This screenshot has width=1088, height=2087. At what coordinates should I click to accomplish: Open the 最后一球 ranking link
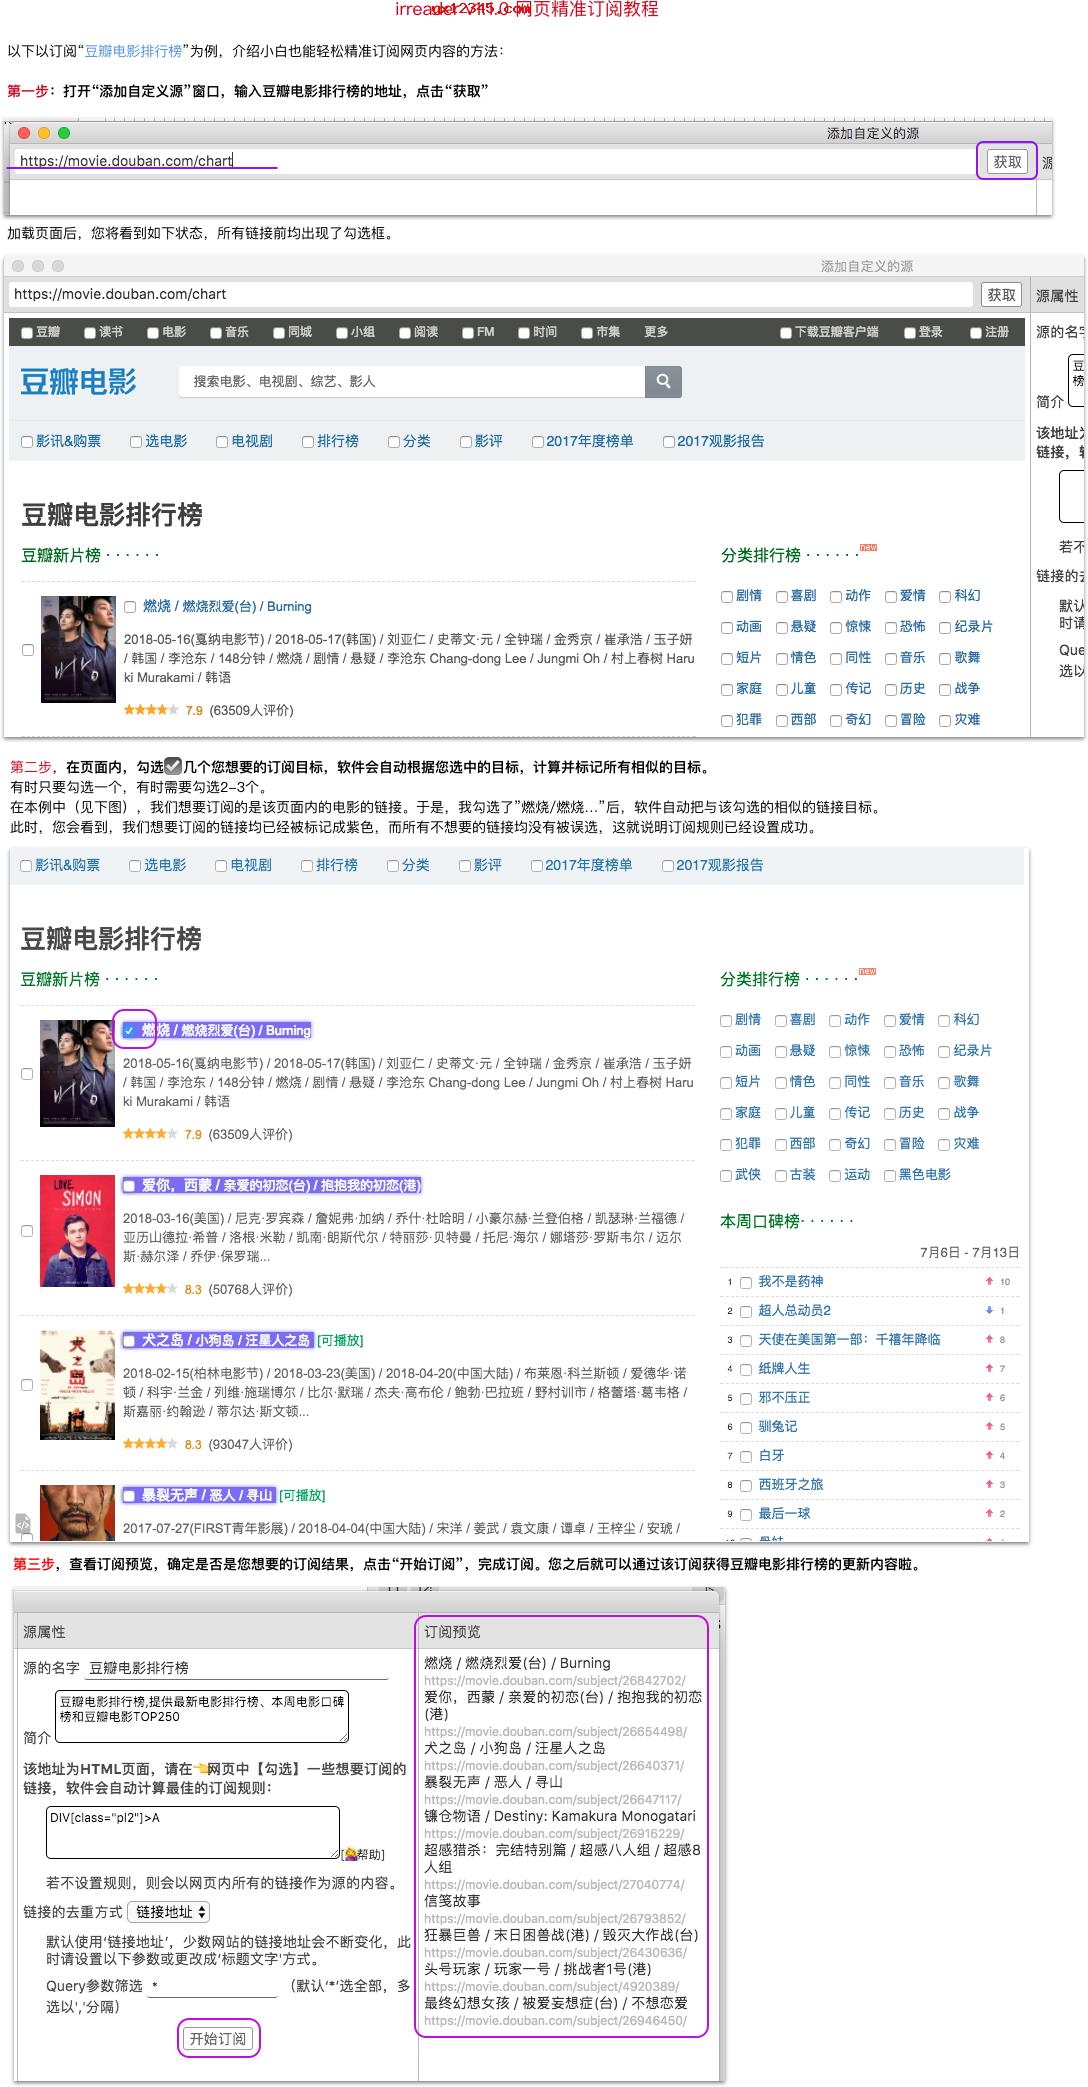point(784,1513)
